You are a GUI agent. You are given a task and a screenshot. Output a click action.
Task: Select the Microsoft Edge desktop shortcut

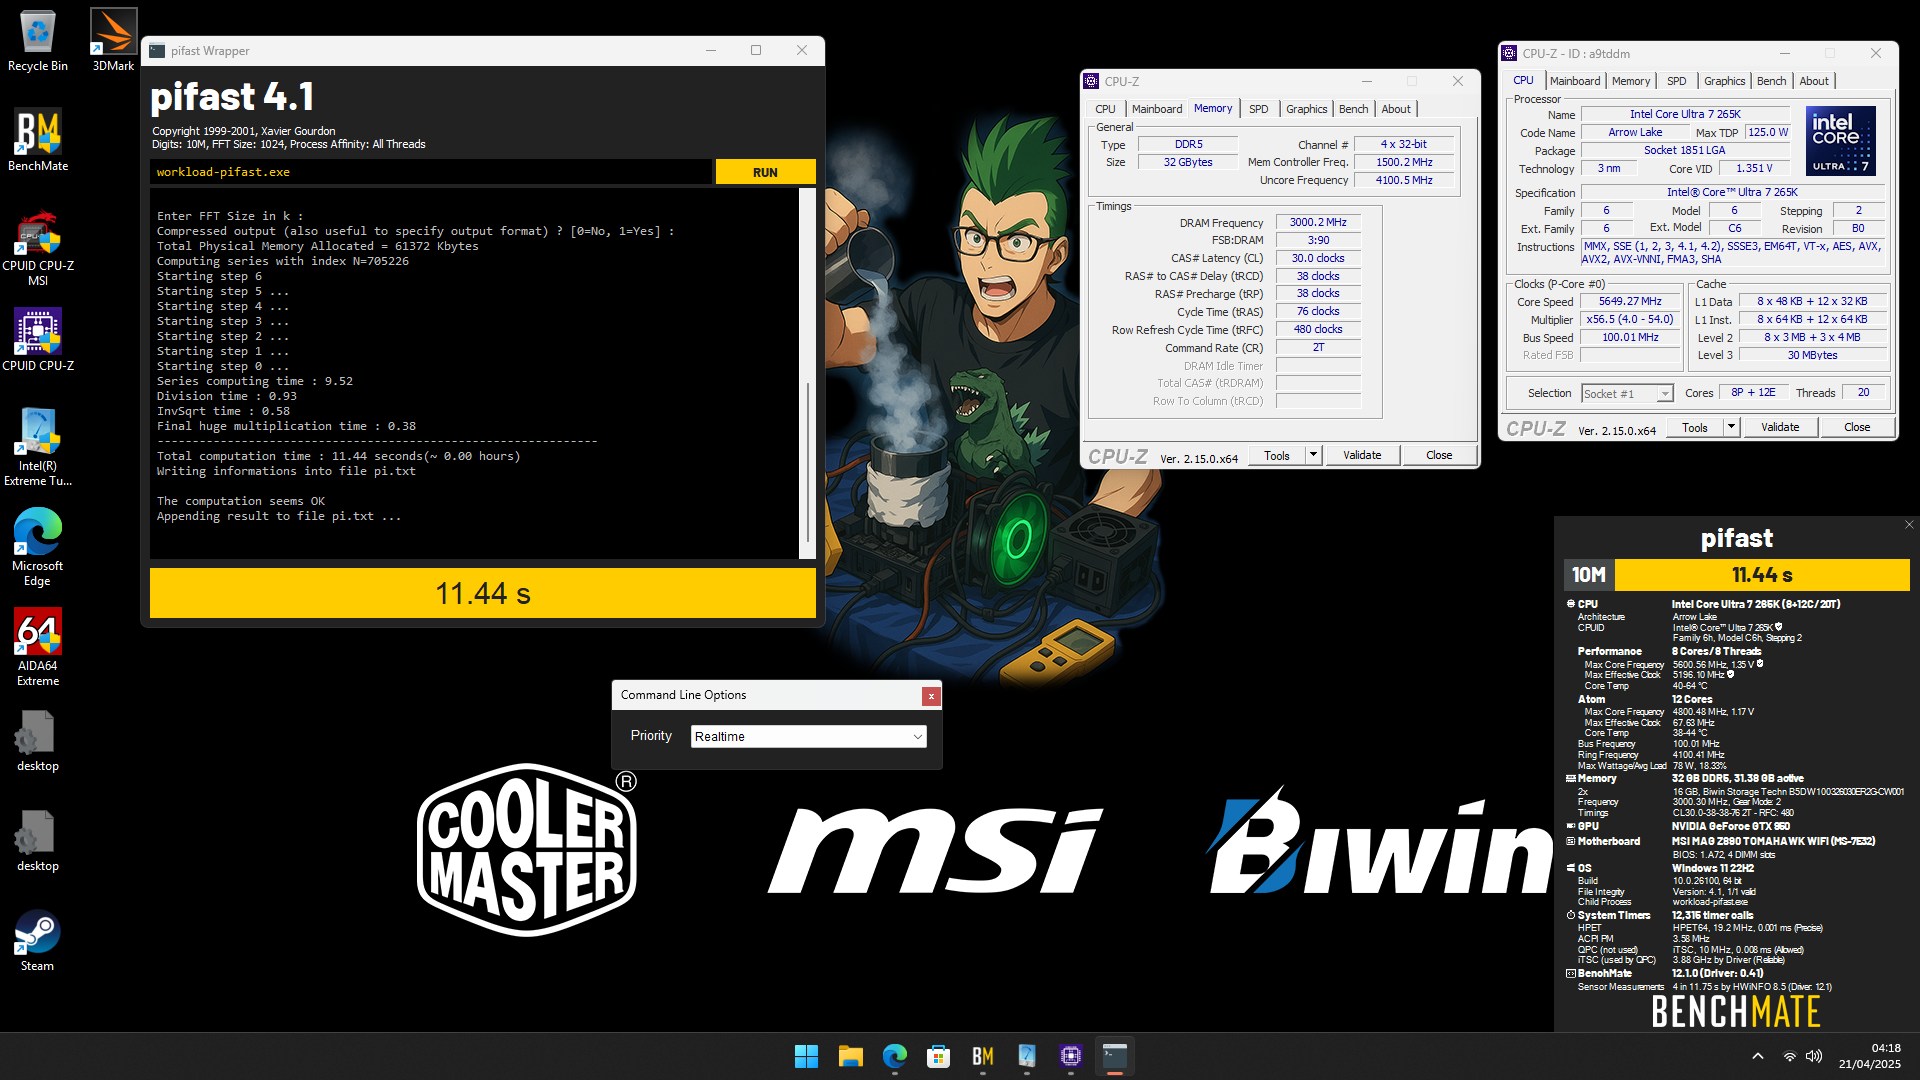(x=37, y=547)
